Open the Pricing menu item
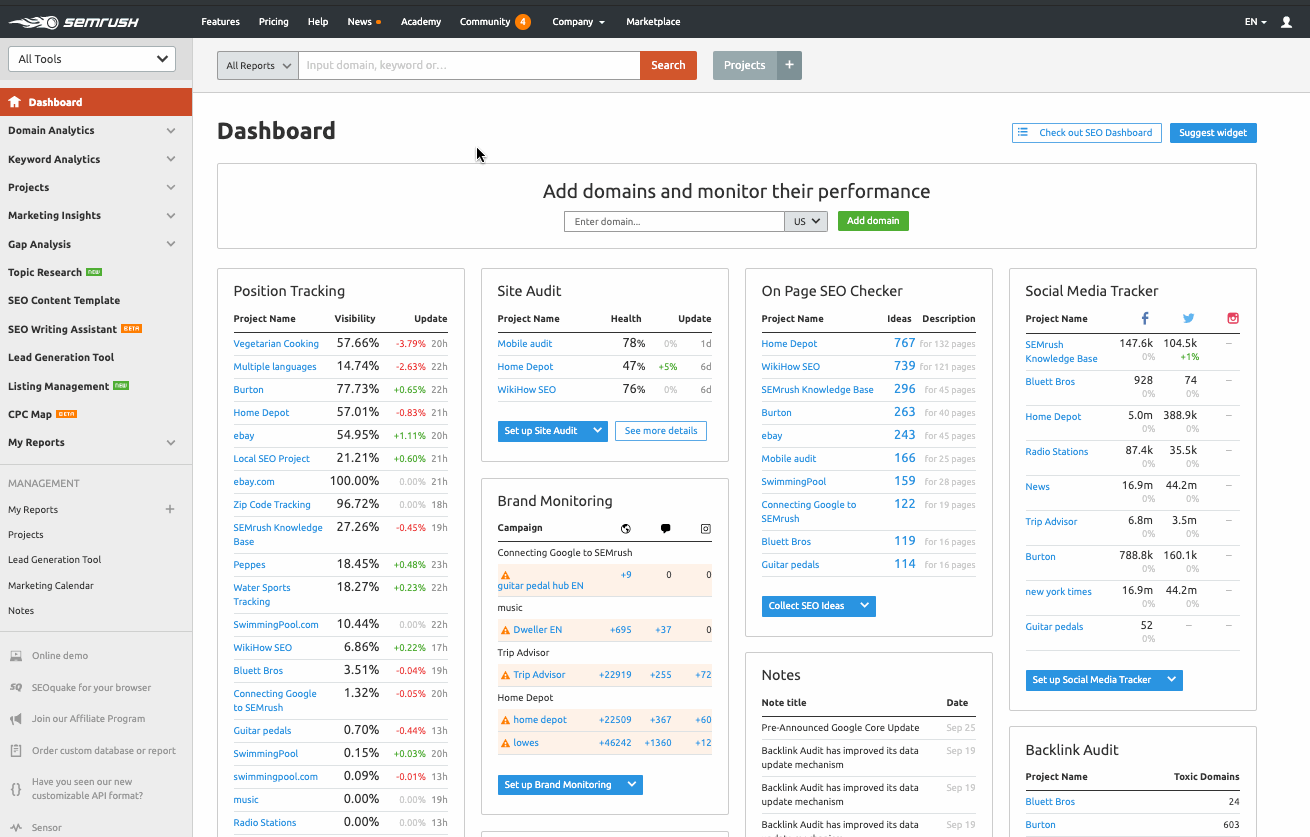 (273, 22)
